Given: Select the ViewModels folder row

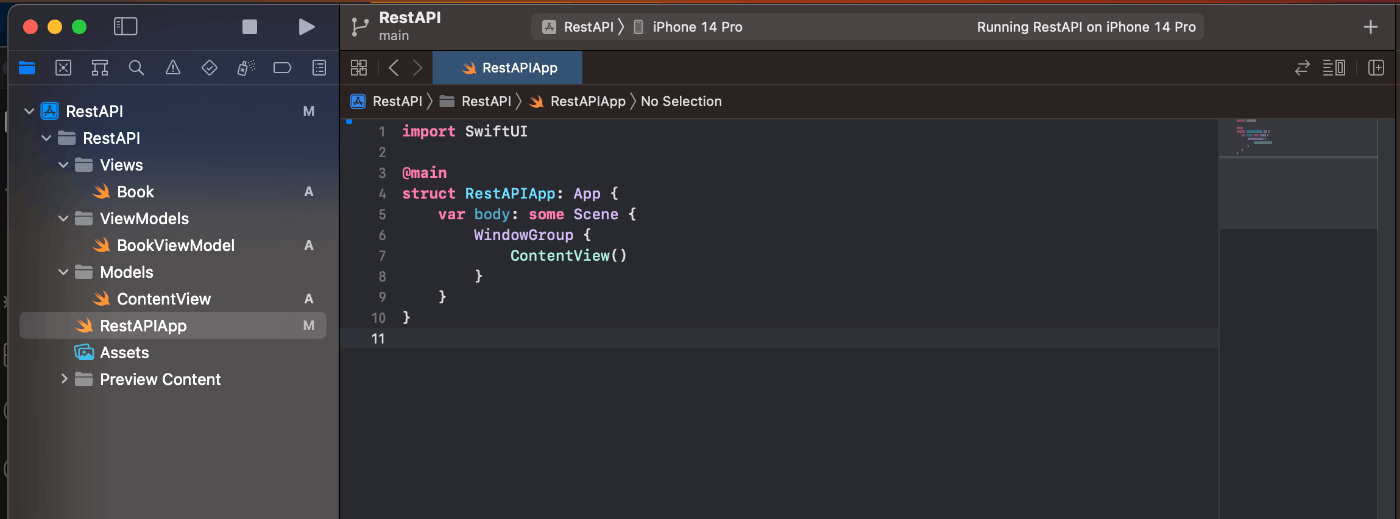Looking at the screenshot, I should [x=173, y=218].
